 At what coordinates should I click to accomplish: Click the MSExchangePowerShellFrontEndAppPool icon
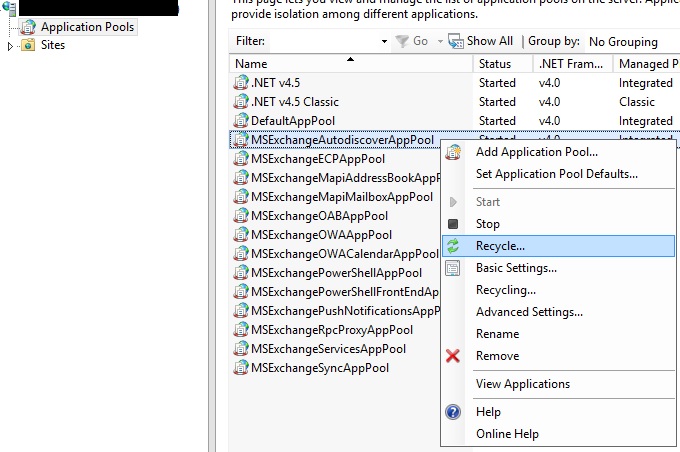coord(241,292)
